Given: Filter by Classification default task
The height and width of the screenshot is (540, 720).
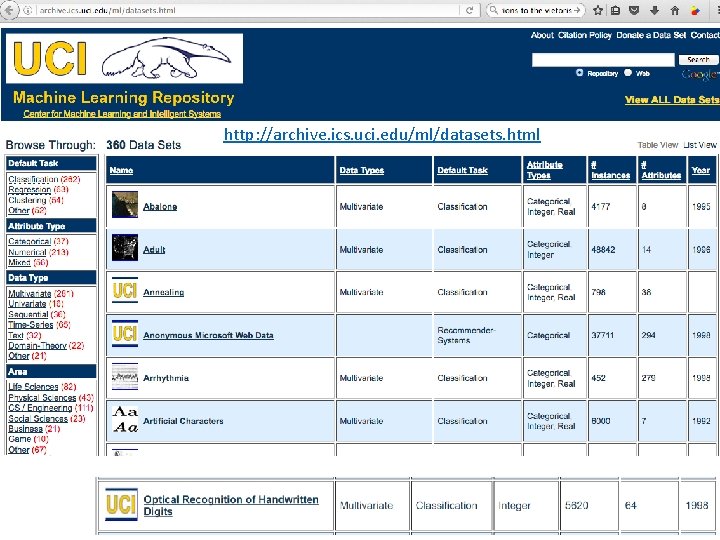Looking at the screenshot, I should click(x=33, y=179).
